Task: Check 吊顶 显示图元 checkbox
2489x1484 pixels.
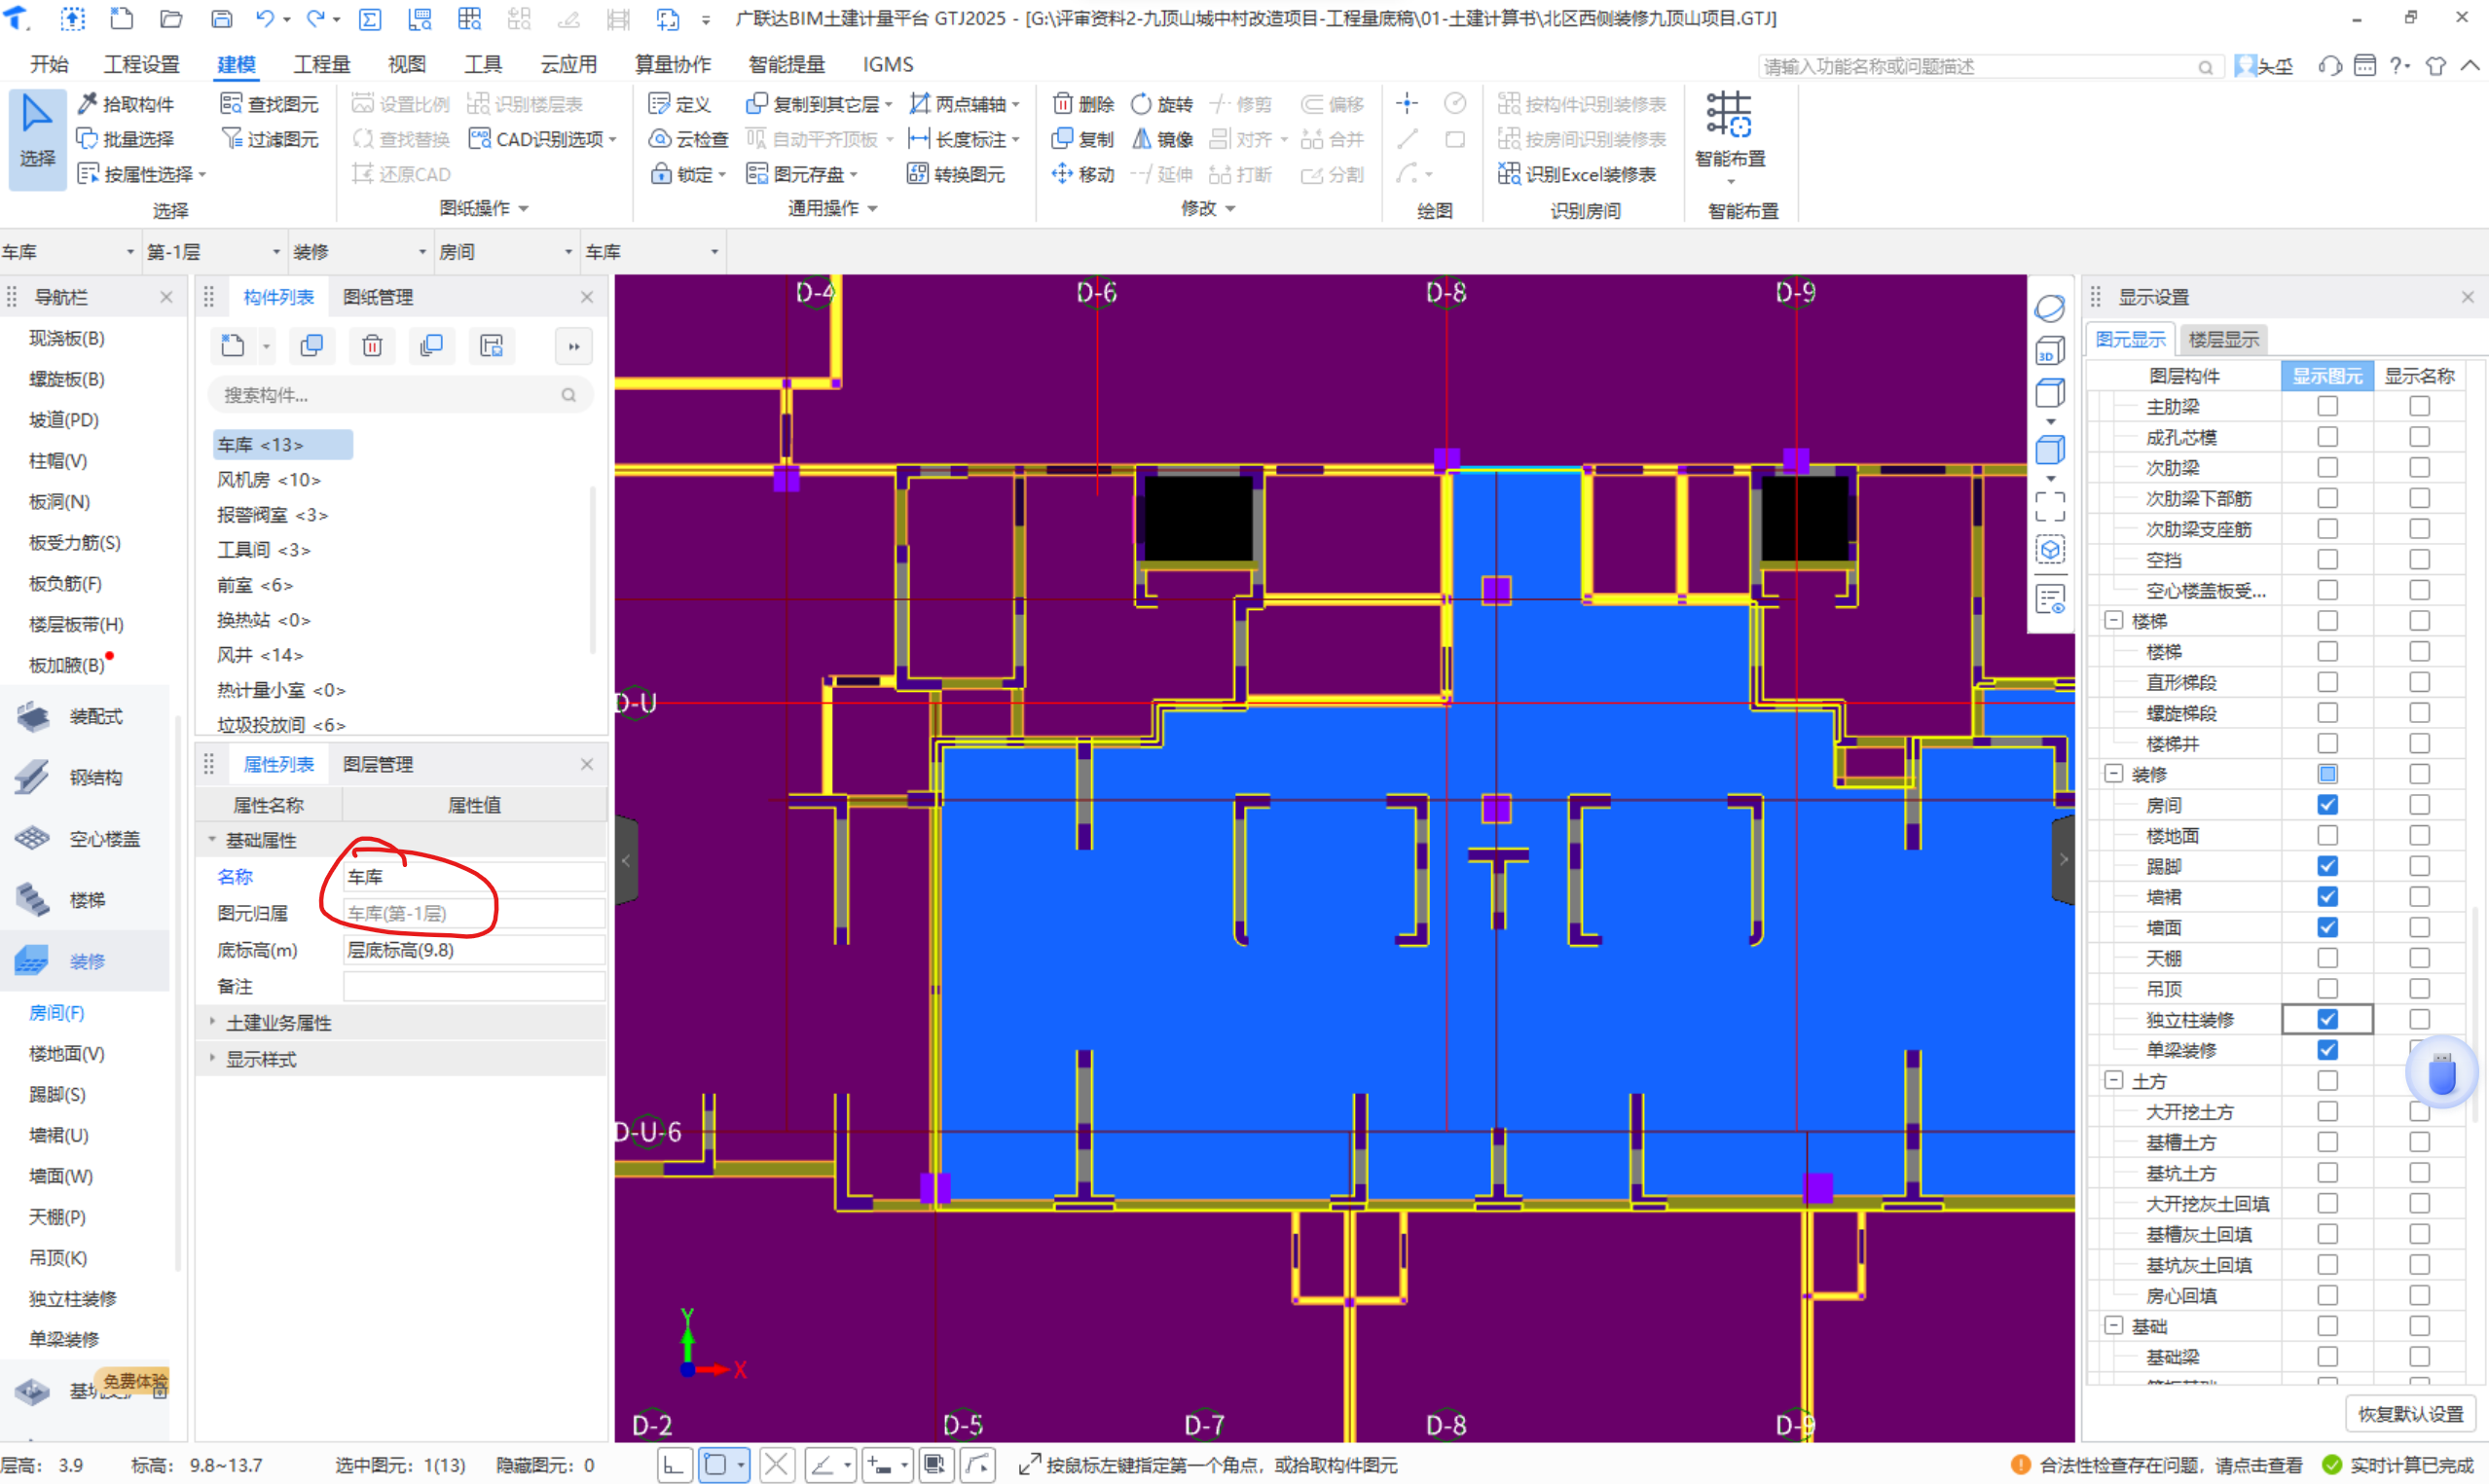Action: [x=2327, y=988]
